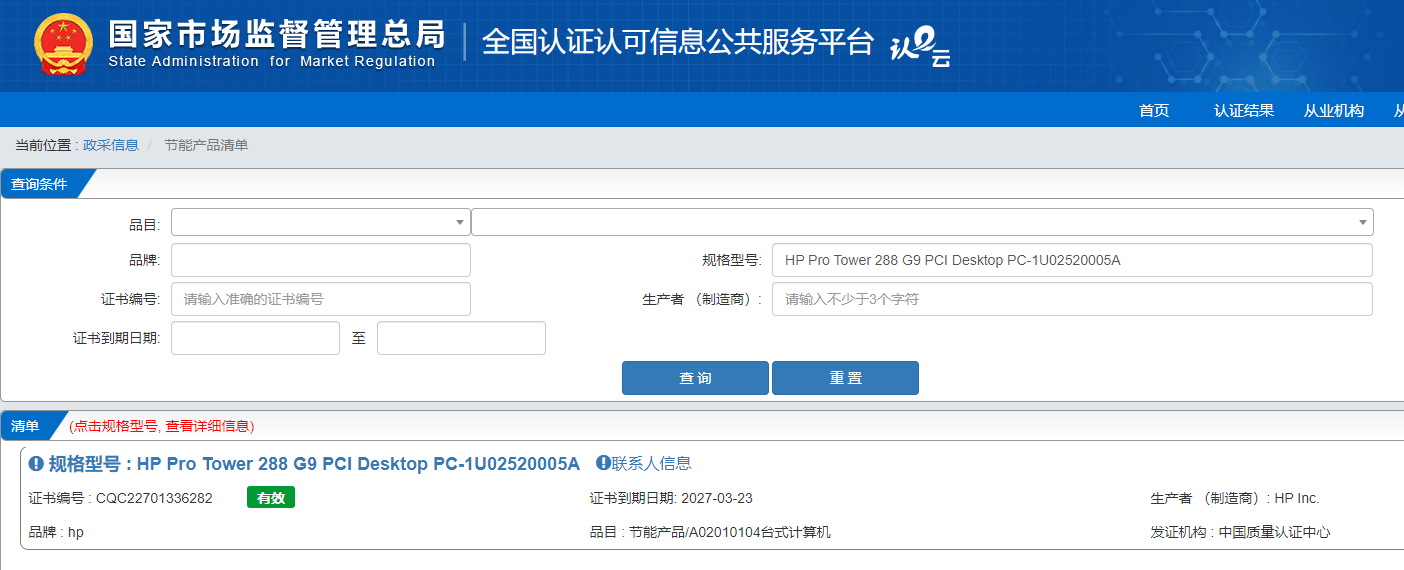The image size is (1404, 570).
Task: Click the 证书到期日期 start date field
Action: tap(256, 338)
